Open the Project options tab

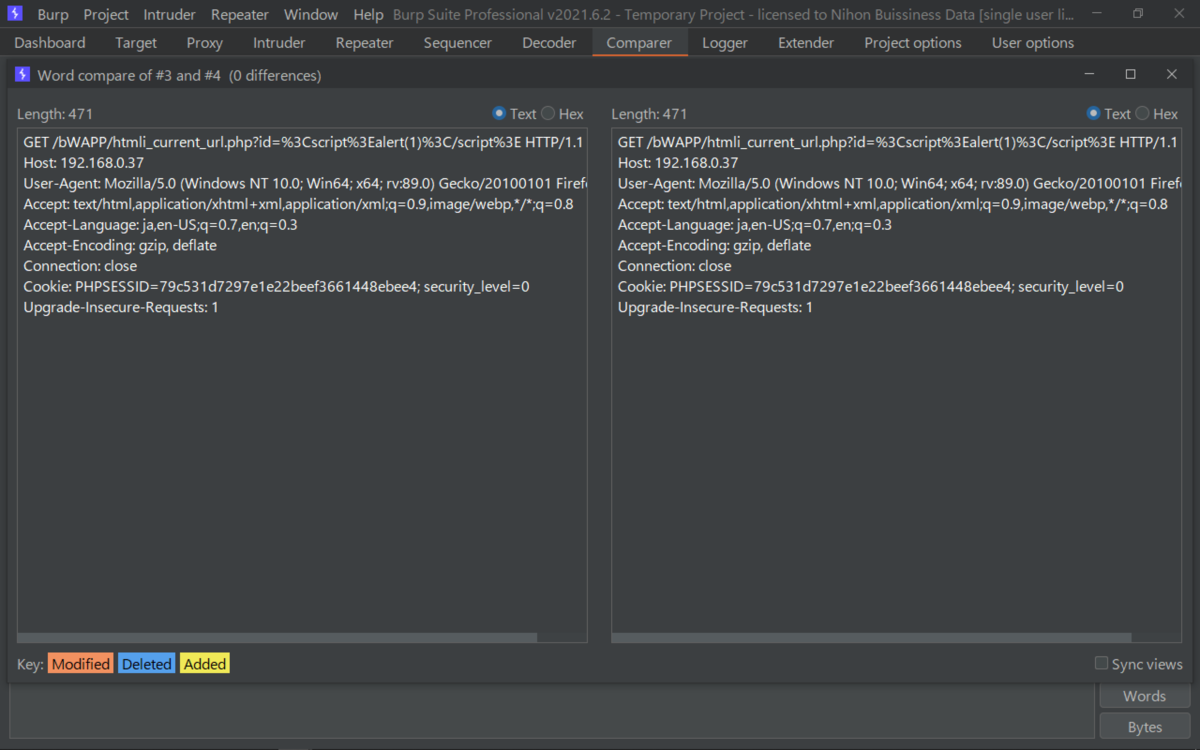pyautogui.click(x=913, y=43)
